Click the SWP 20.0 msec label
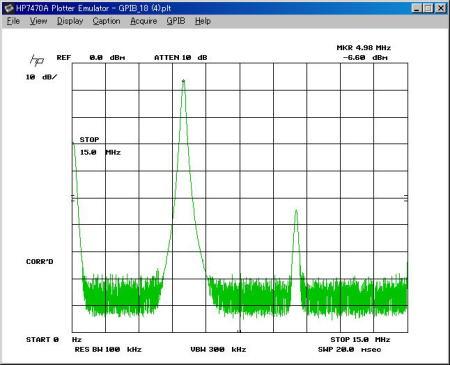This screenshot has width=450, height=365. pyautogui.click(x=350, y=349)
